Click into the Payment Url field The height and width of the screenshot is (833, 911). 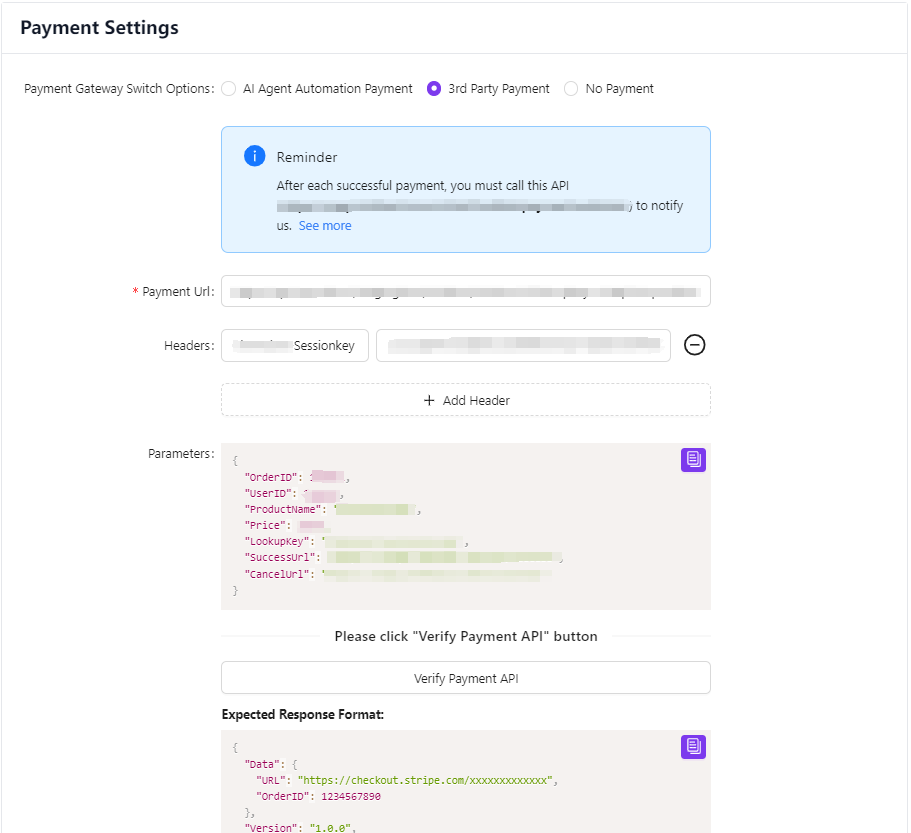(465, 291)
